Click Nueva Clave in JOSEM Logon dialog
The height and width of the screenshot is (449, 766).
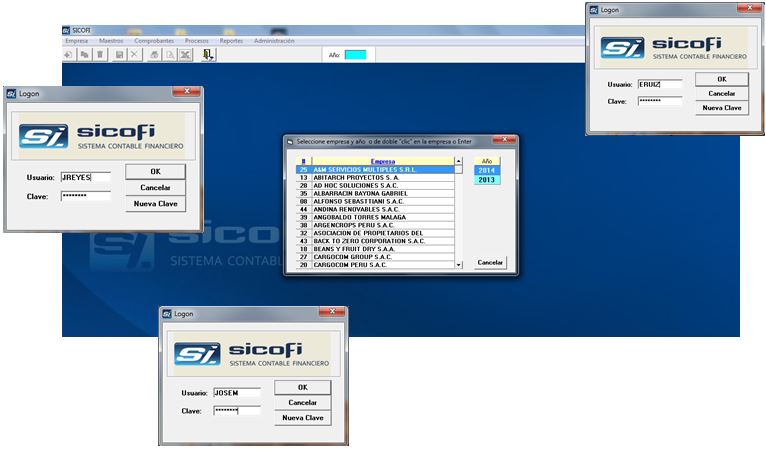(303, 418)
